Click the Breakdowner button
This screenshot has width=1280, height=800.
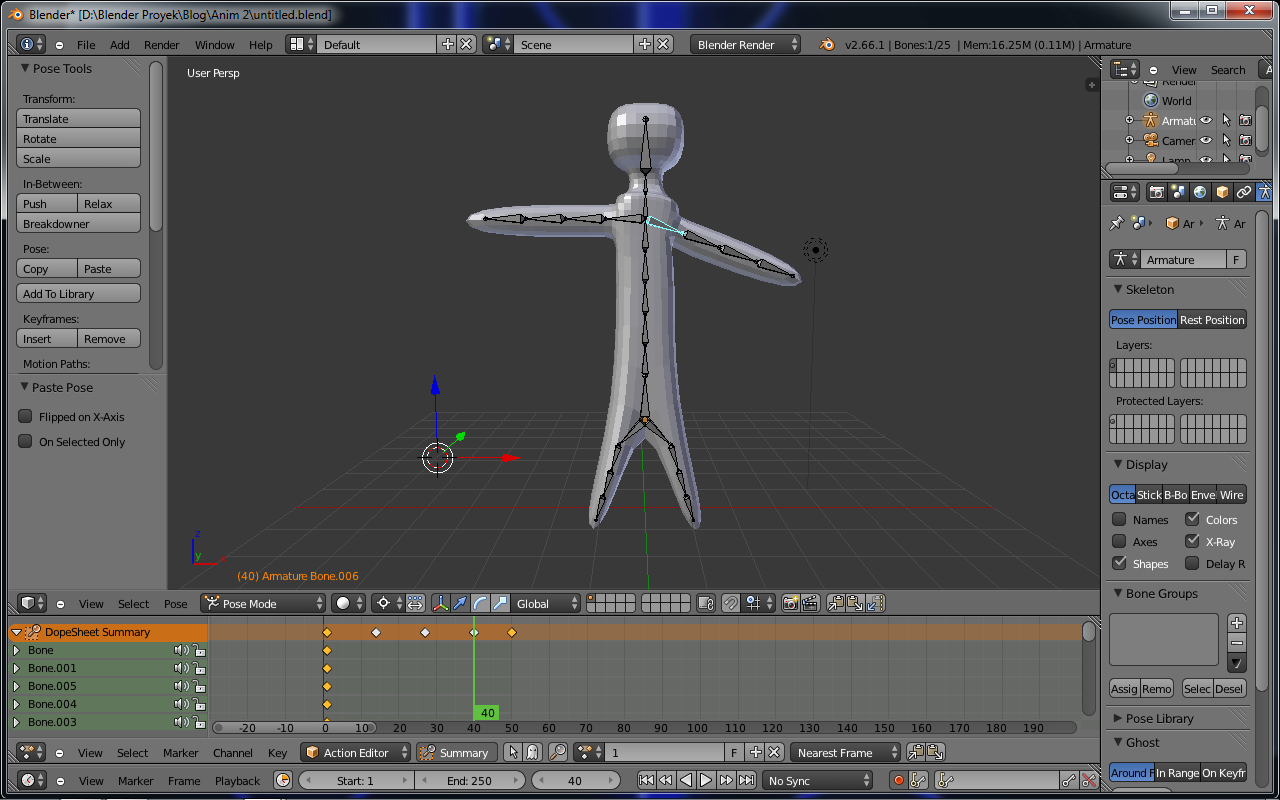coord(79,223)
